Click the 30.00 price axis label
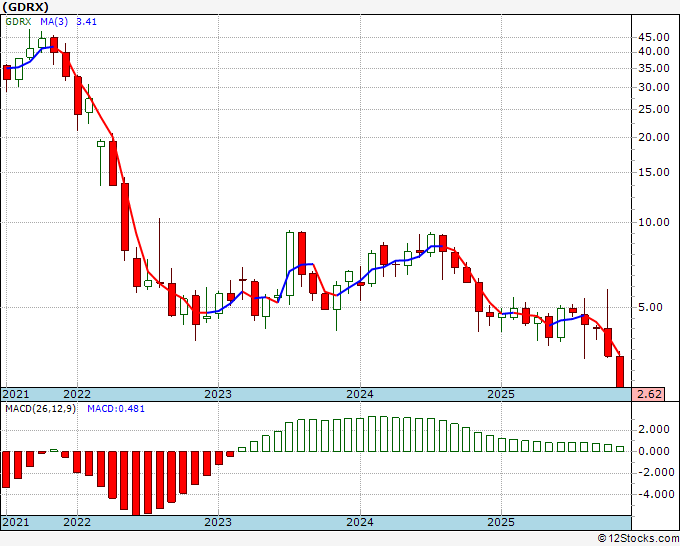The image size is (680, 546). (x=654, y=88)
